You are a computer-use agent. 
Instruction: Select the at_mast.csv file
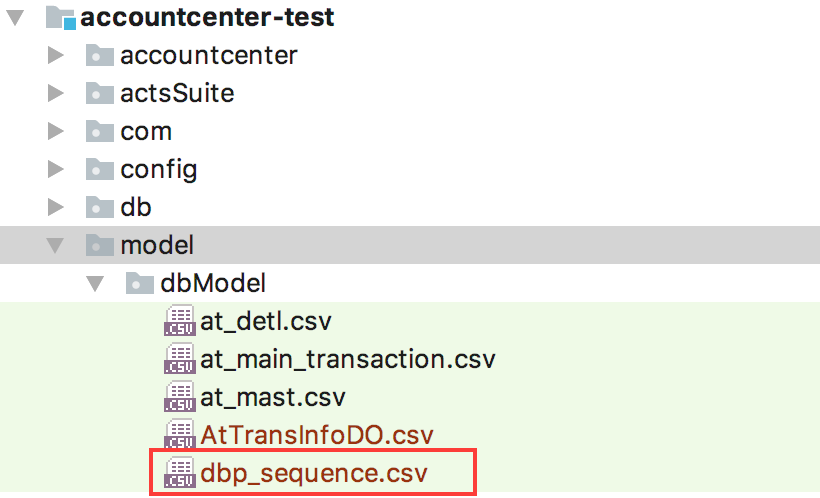pos(273,397)
